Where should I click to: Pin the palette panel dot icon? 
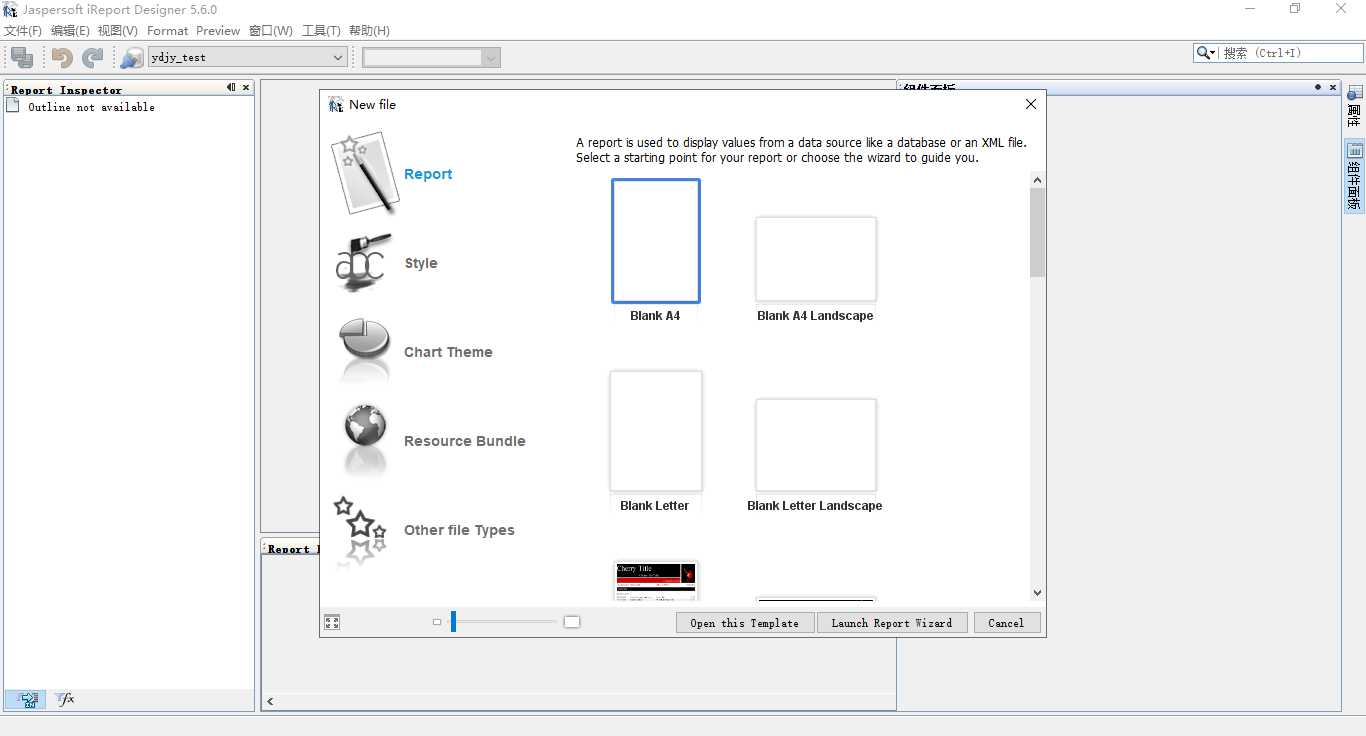(1318, 88)
